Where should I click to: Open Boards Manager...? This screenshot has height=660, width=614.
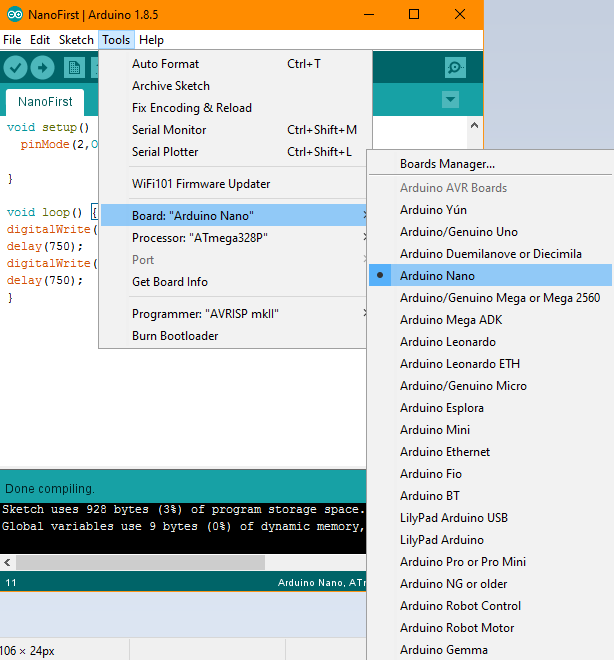coord(490,164)
